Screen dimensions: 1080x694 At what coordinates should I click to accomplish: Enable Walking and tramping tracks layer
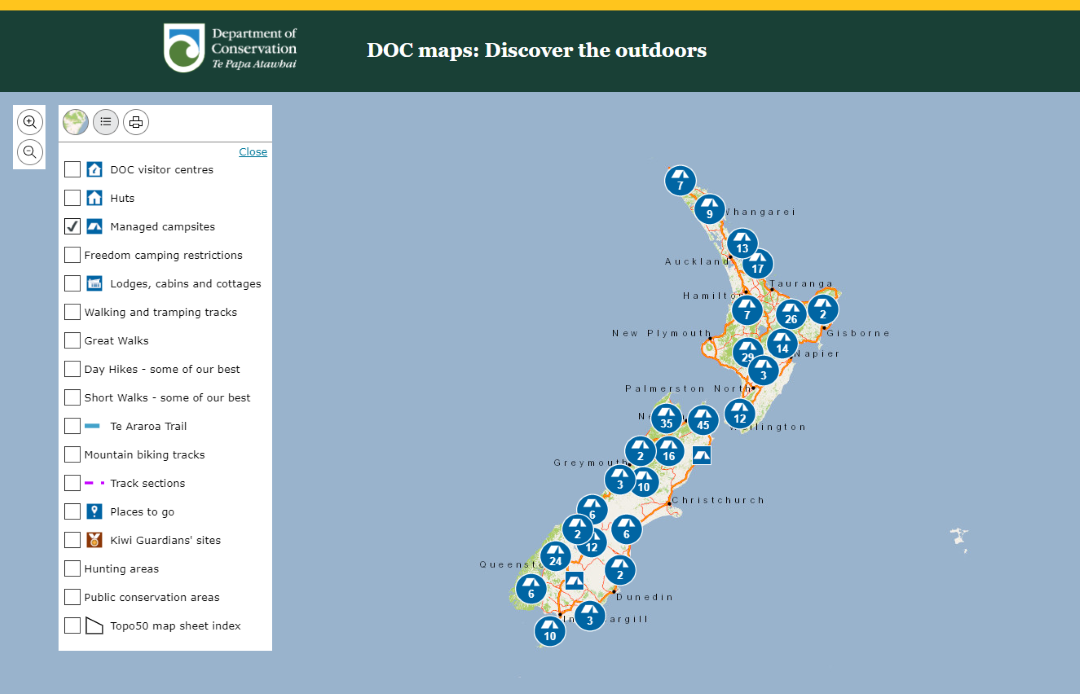pyautogui.click(x=72, y=312)
